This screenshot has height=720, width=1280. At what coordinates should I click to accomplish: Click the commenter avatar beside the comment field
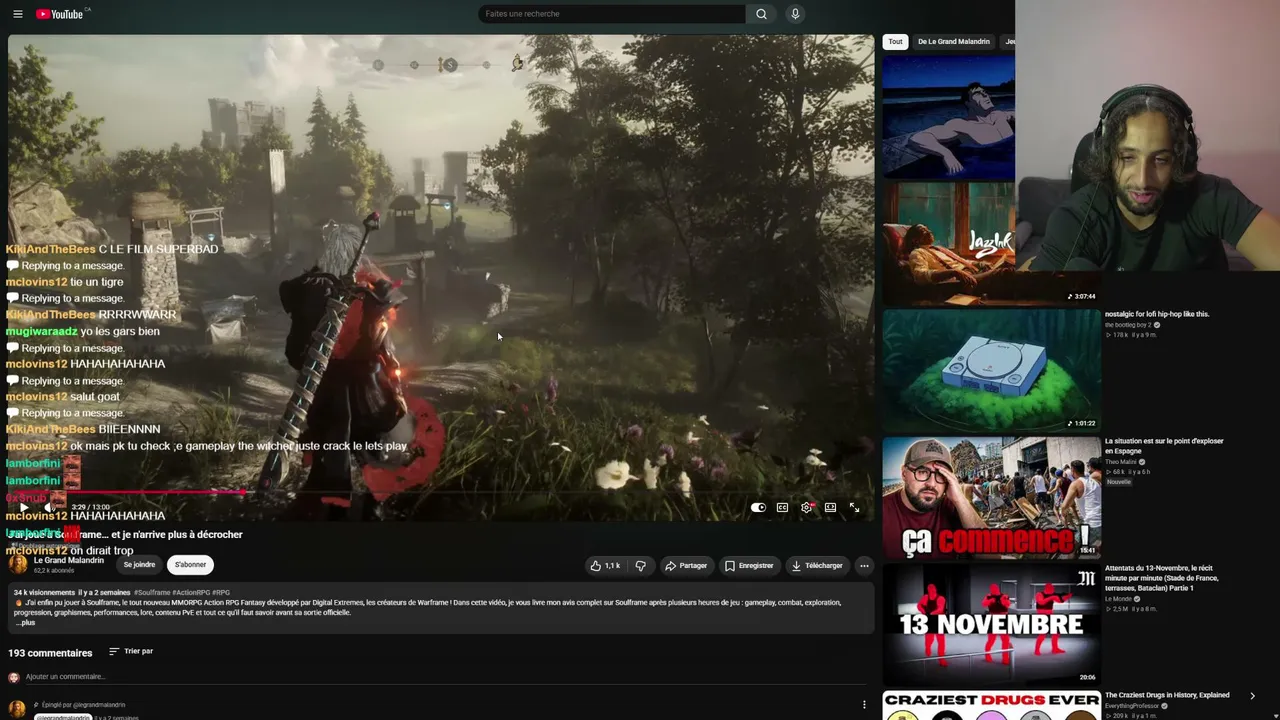(14, 677)
